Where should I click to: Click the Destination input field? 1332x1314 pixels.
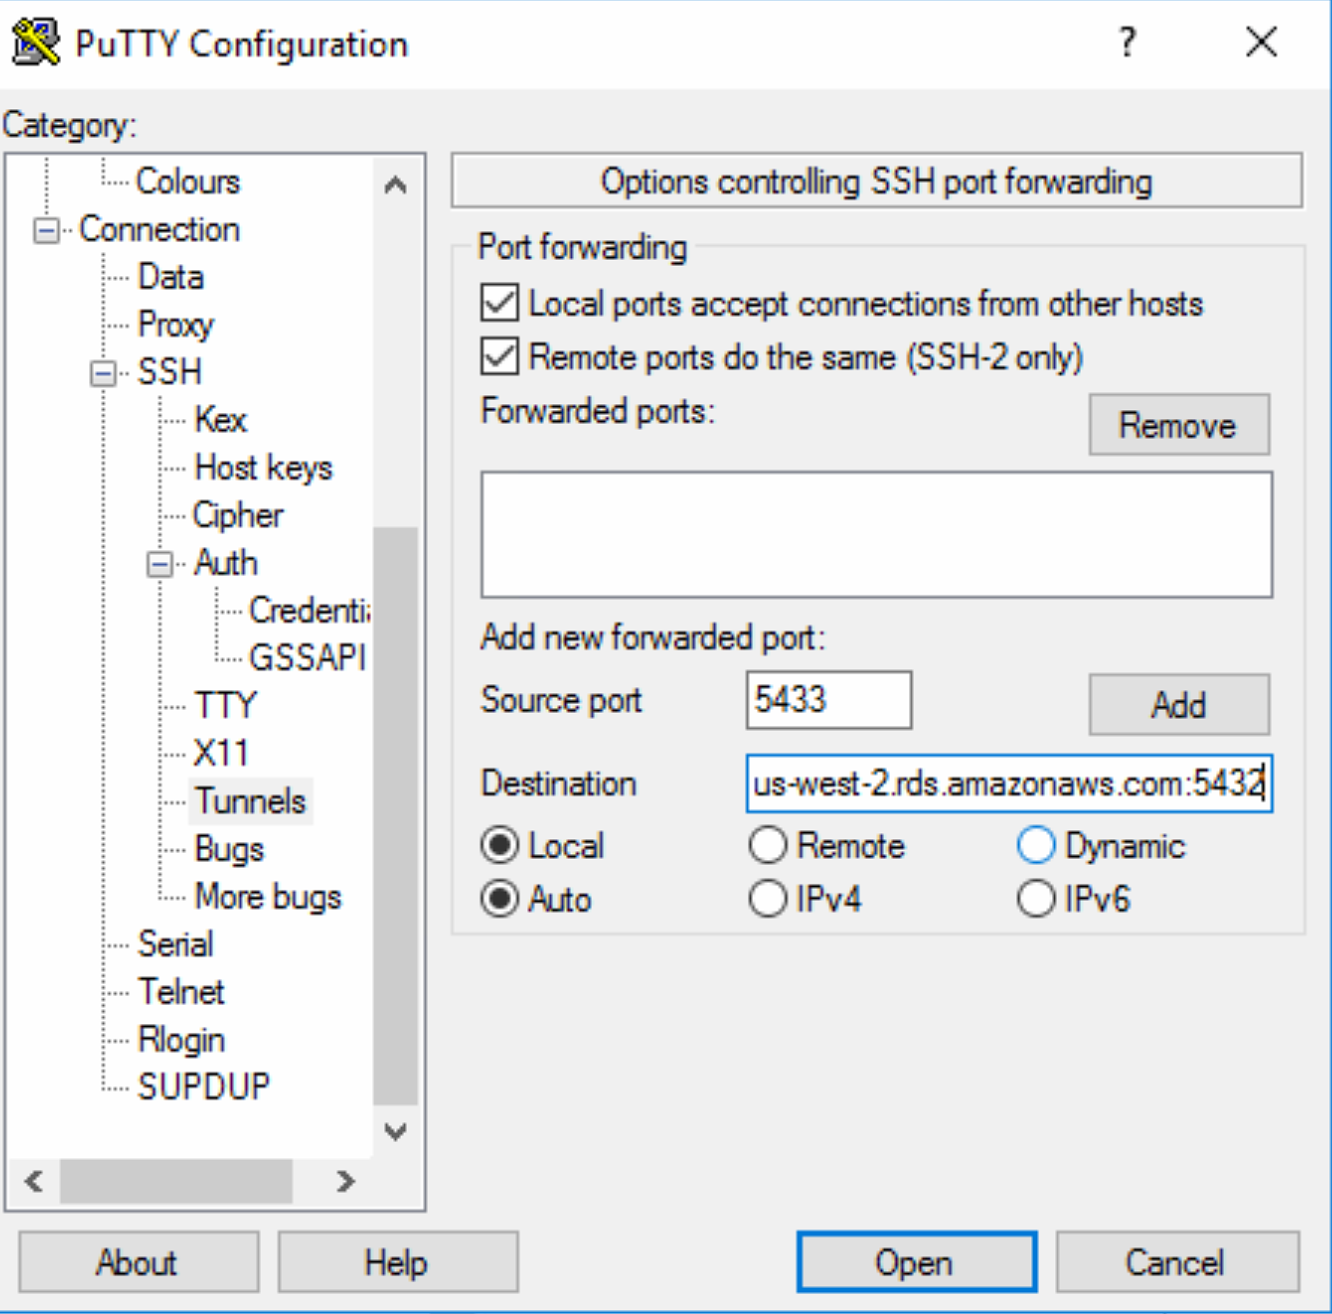[x=1009, y=783]
